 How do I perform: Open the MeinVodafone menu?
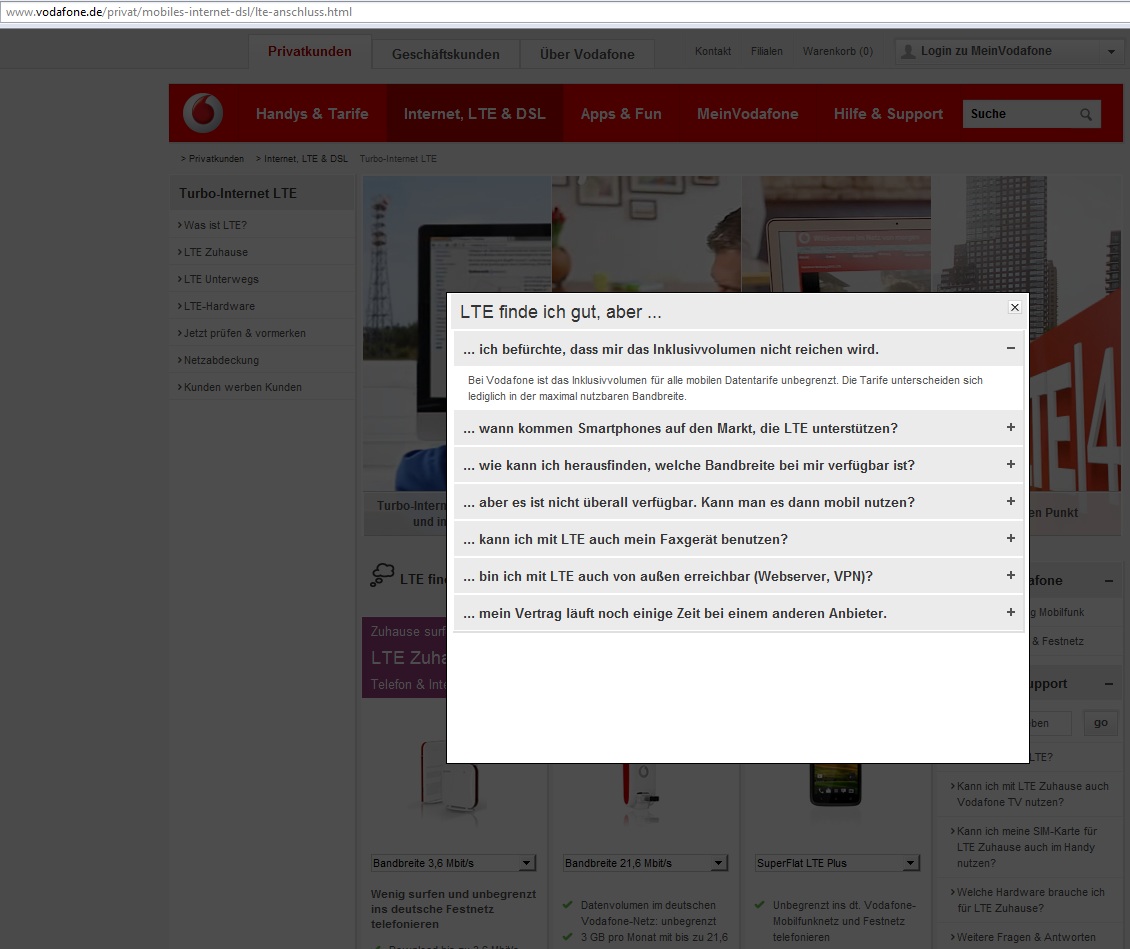(747, 114)
